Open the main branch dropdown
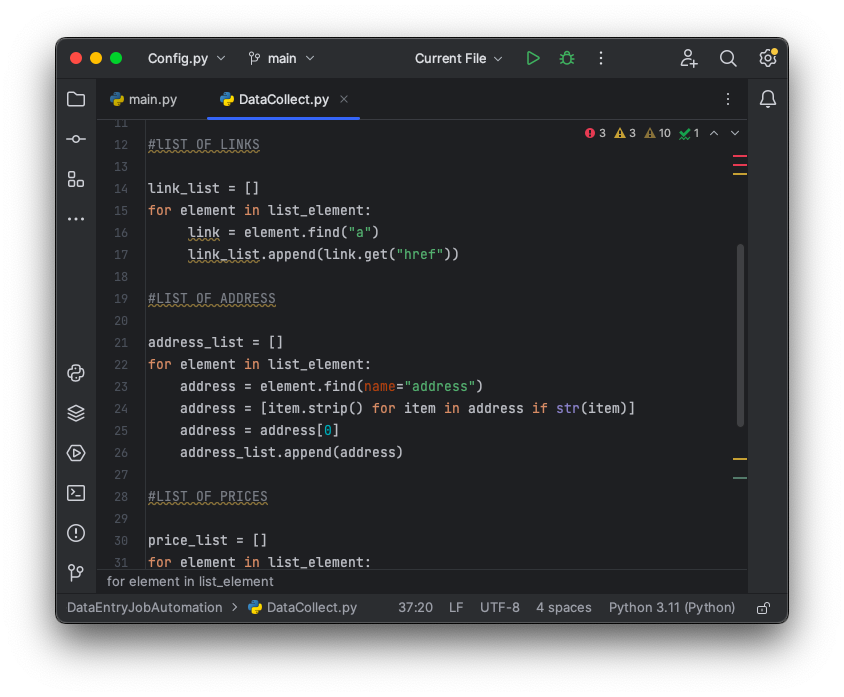The width and height of the screenshot is (844, 697). 281,58
